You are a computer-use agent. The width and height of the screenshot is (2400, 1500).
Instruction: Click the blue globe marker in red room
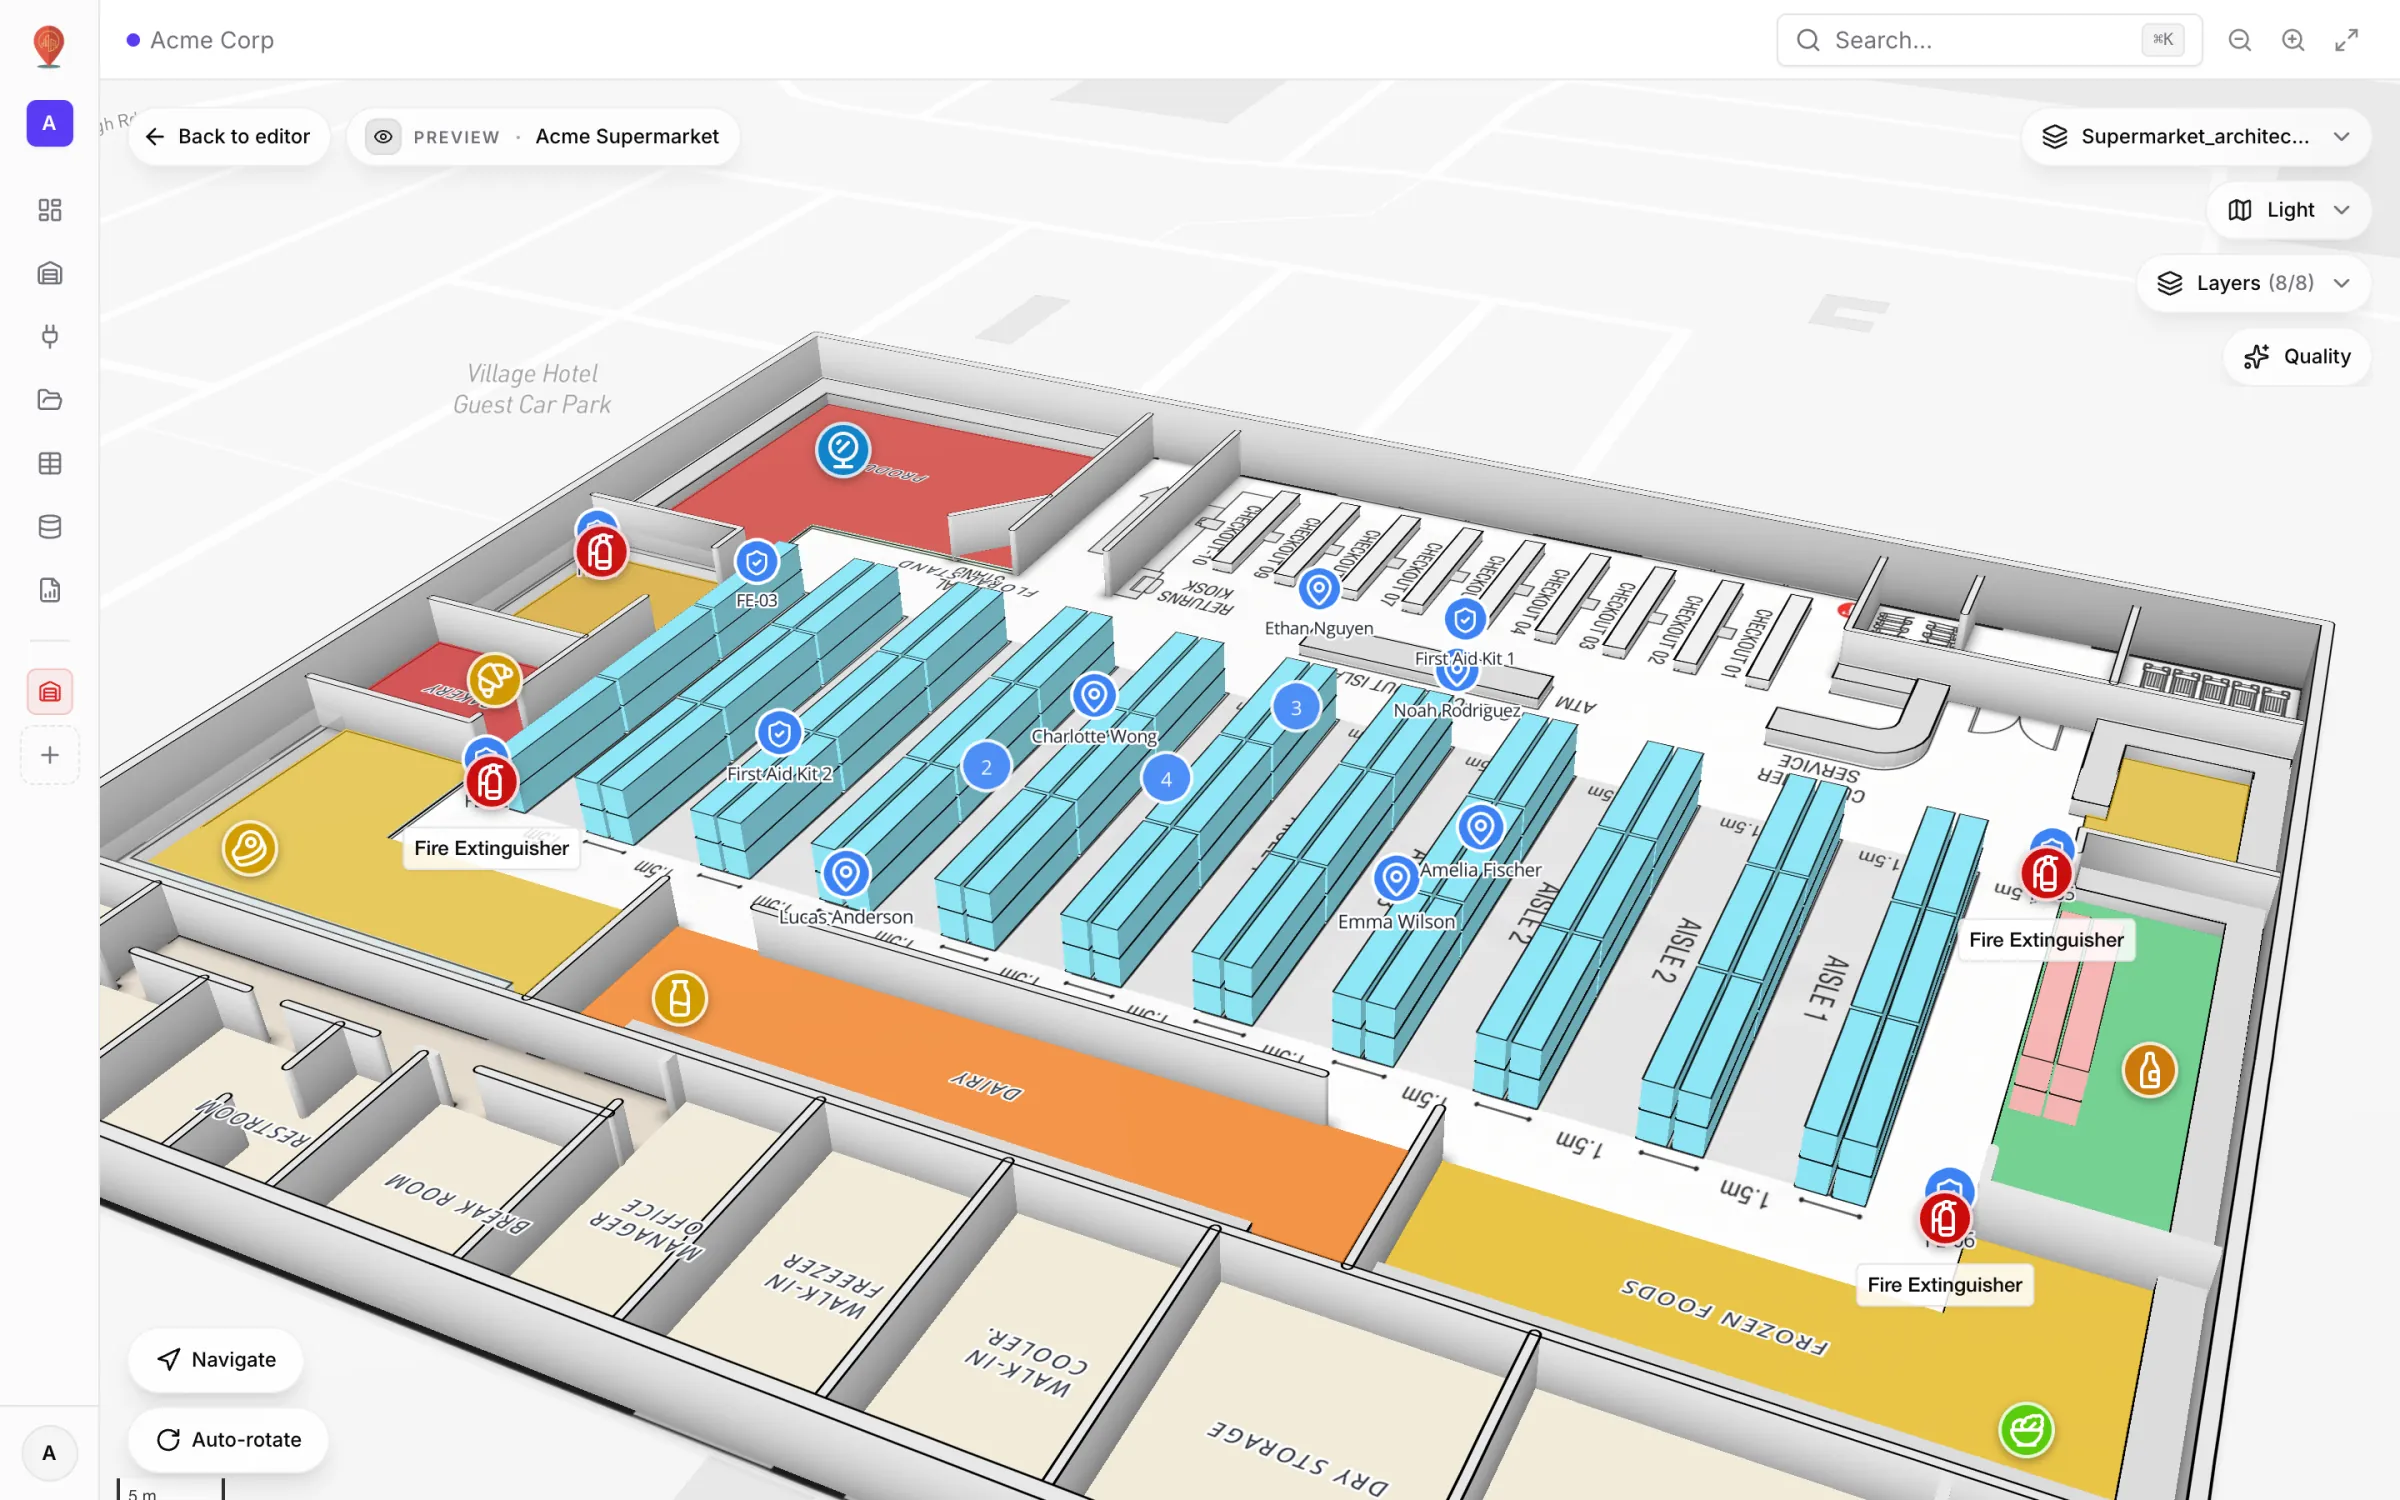pyautogui.click(x=843, y=450)
